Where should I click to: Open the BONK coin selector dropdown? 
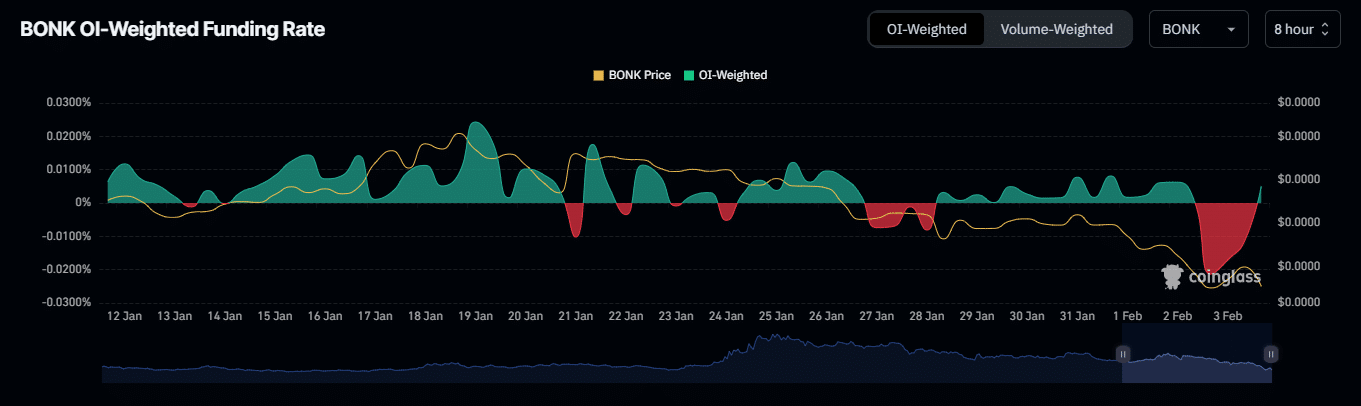[1197, 29]
